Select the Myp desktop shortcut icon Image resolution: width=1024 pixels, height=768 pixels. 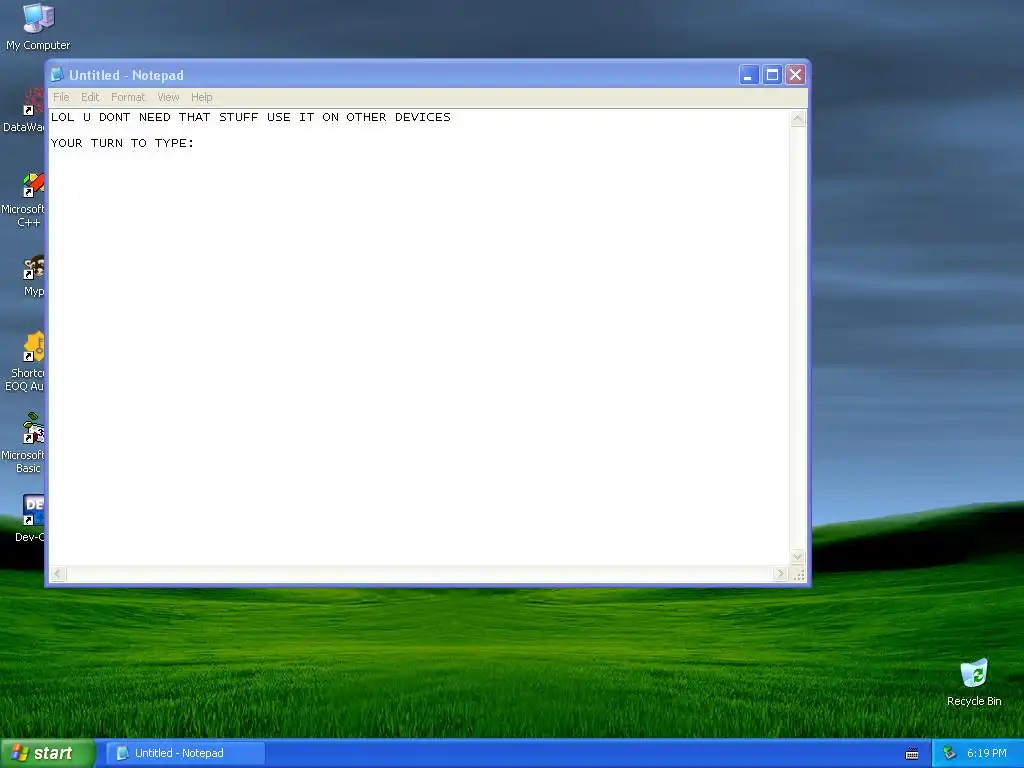tap(33, 276)
